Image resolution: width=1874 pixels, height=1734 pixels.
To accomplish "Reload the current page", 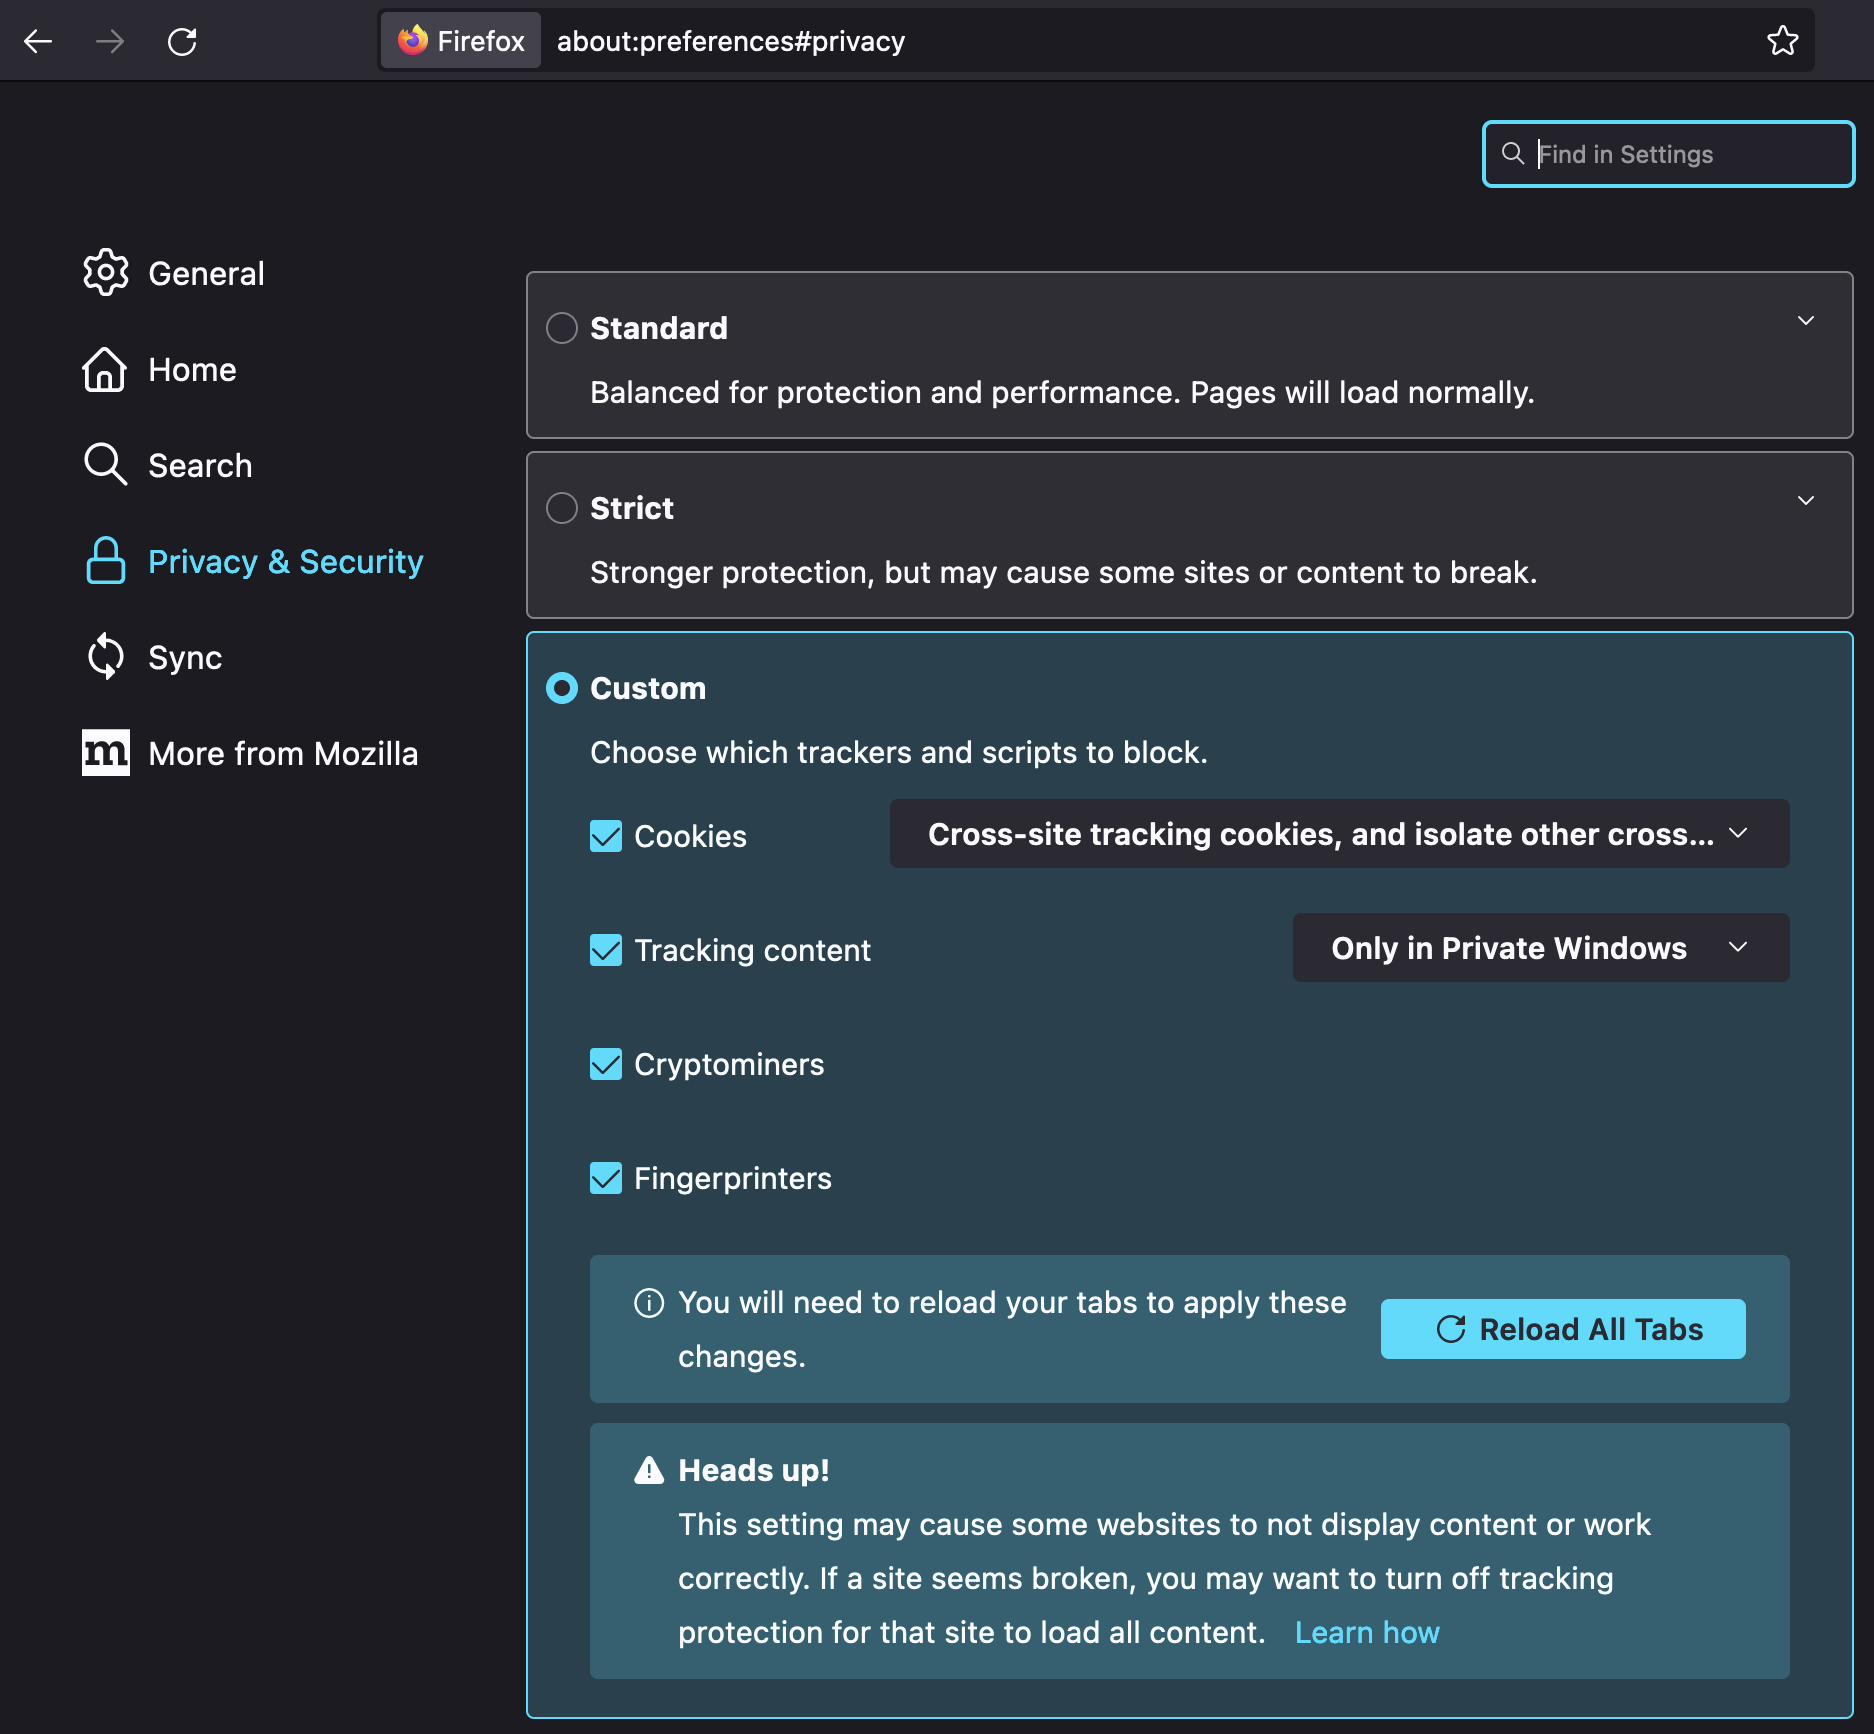I will [182, 41].
